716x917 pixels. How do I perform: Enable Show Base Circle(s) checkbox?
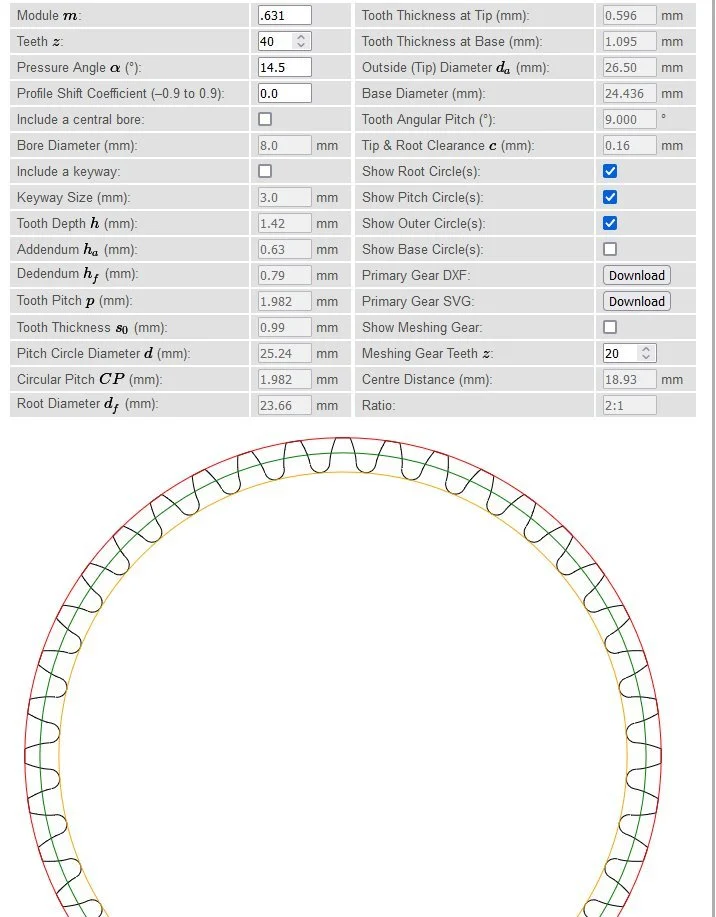click(x=610, y=249)
